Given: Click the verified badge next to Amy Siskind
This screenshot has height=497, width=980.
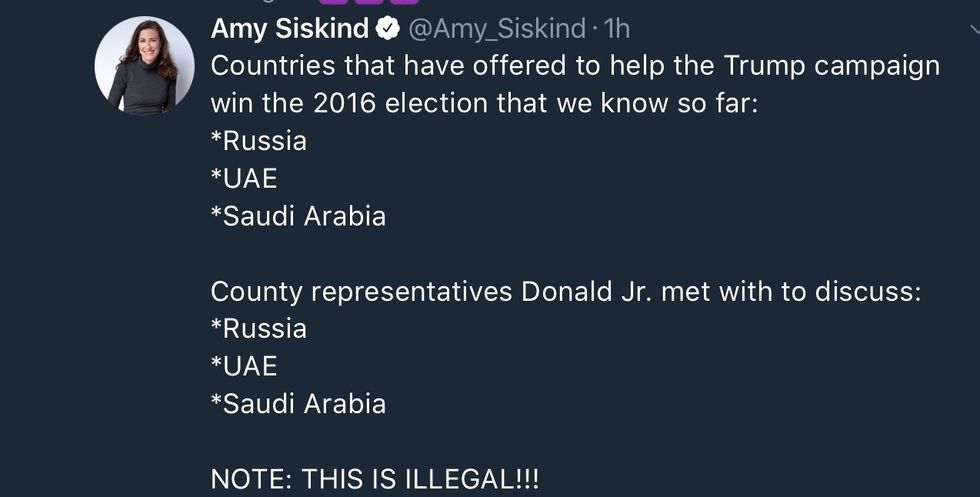Looking at the screenshot, I should point(387,30).
